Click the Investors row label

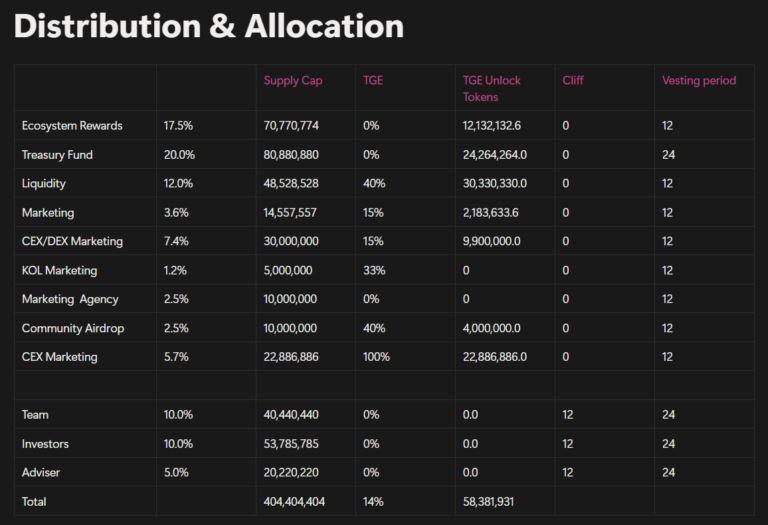click(x=45, y=444)
